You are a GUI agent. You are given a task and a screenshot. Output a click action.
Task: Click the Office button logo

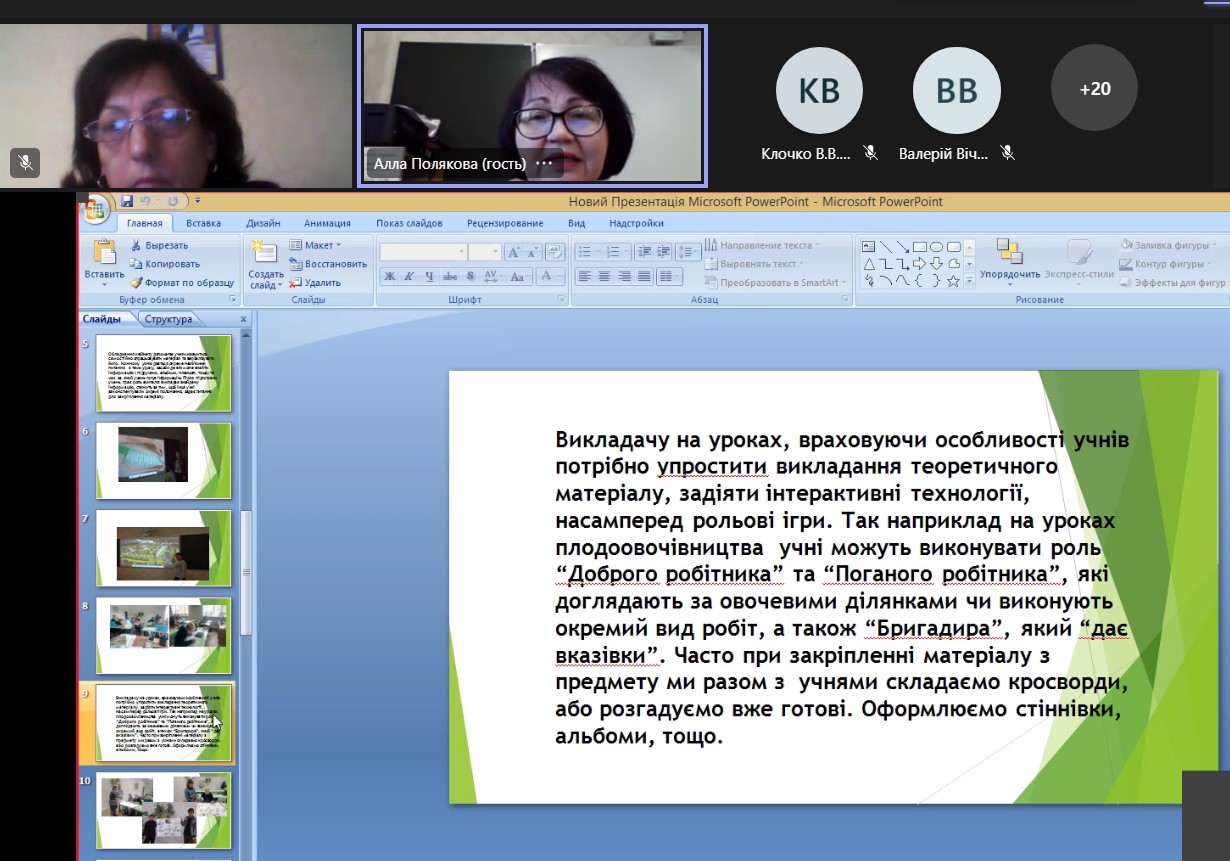[95, 208]
